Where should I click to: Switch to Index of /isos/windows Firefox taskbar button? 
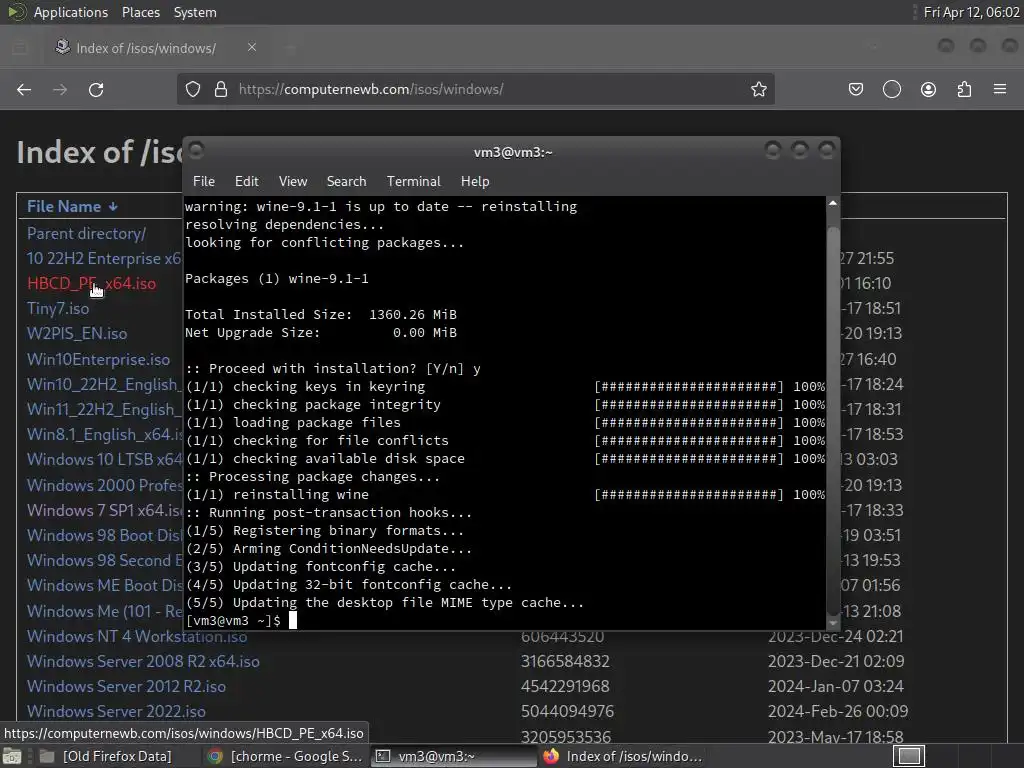point(622,756)
